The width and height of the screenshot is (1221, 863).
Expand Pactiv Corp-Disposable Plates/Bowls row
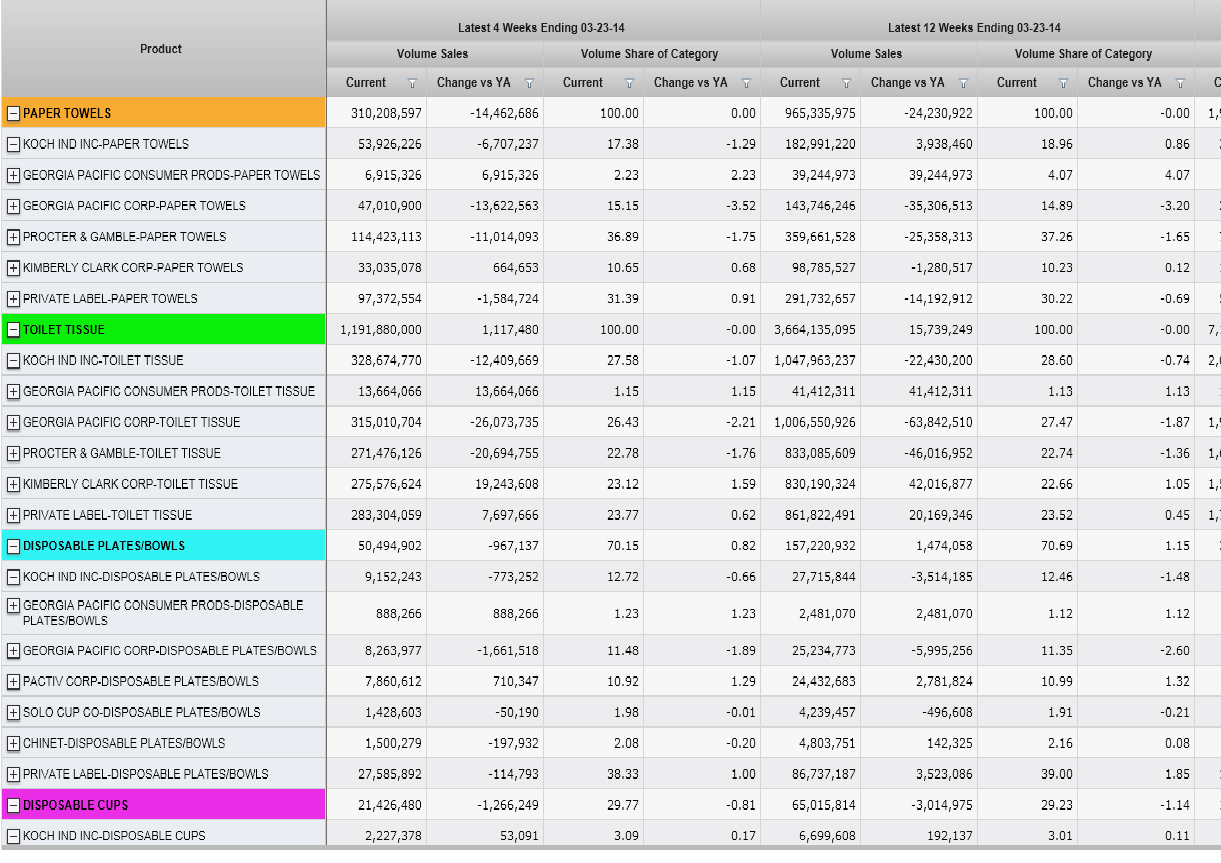[14, 681]
